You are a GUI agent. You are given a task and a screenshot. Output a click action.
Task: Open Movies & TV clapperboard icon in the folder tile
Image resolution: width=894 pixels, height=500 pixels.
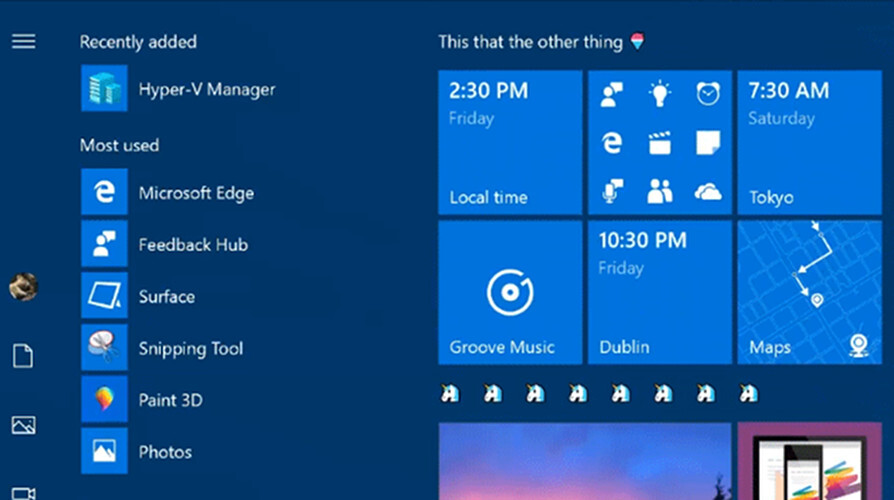(660, 143)
